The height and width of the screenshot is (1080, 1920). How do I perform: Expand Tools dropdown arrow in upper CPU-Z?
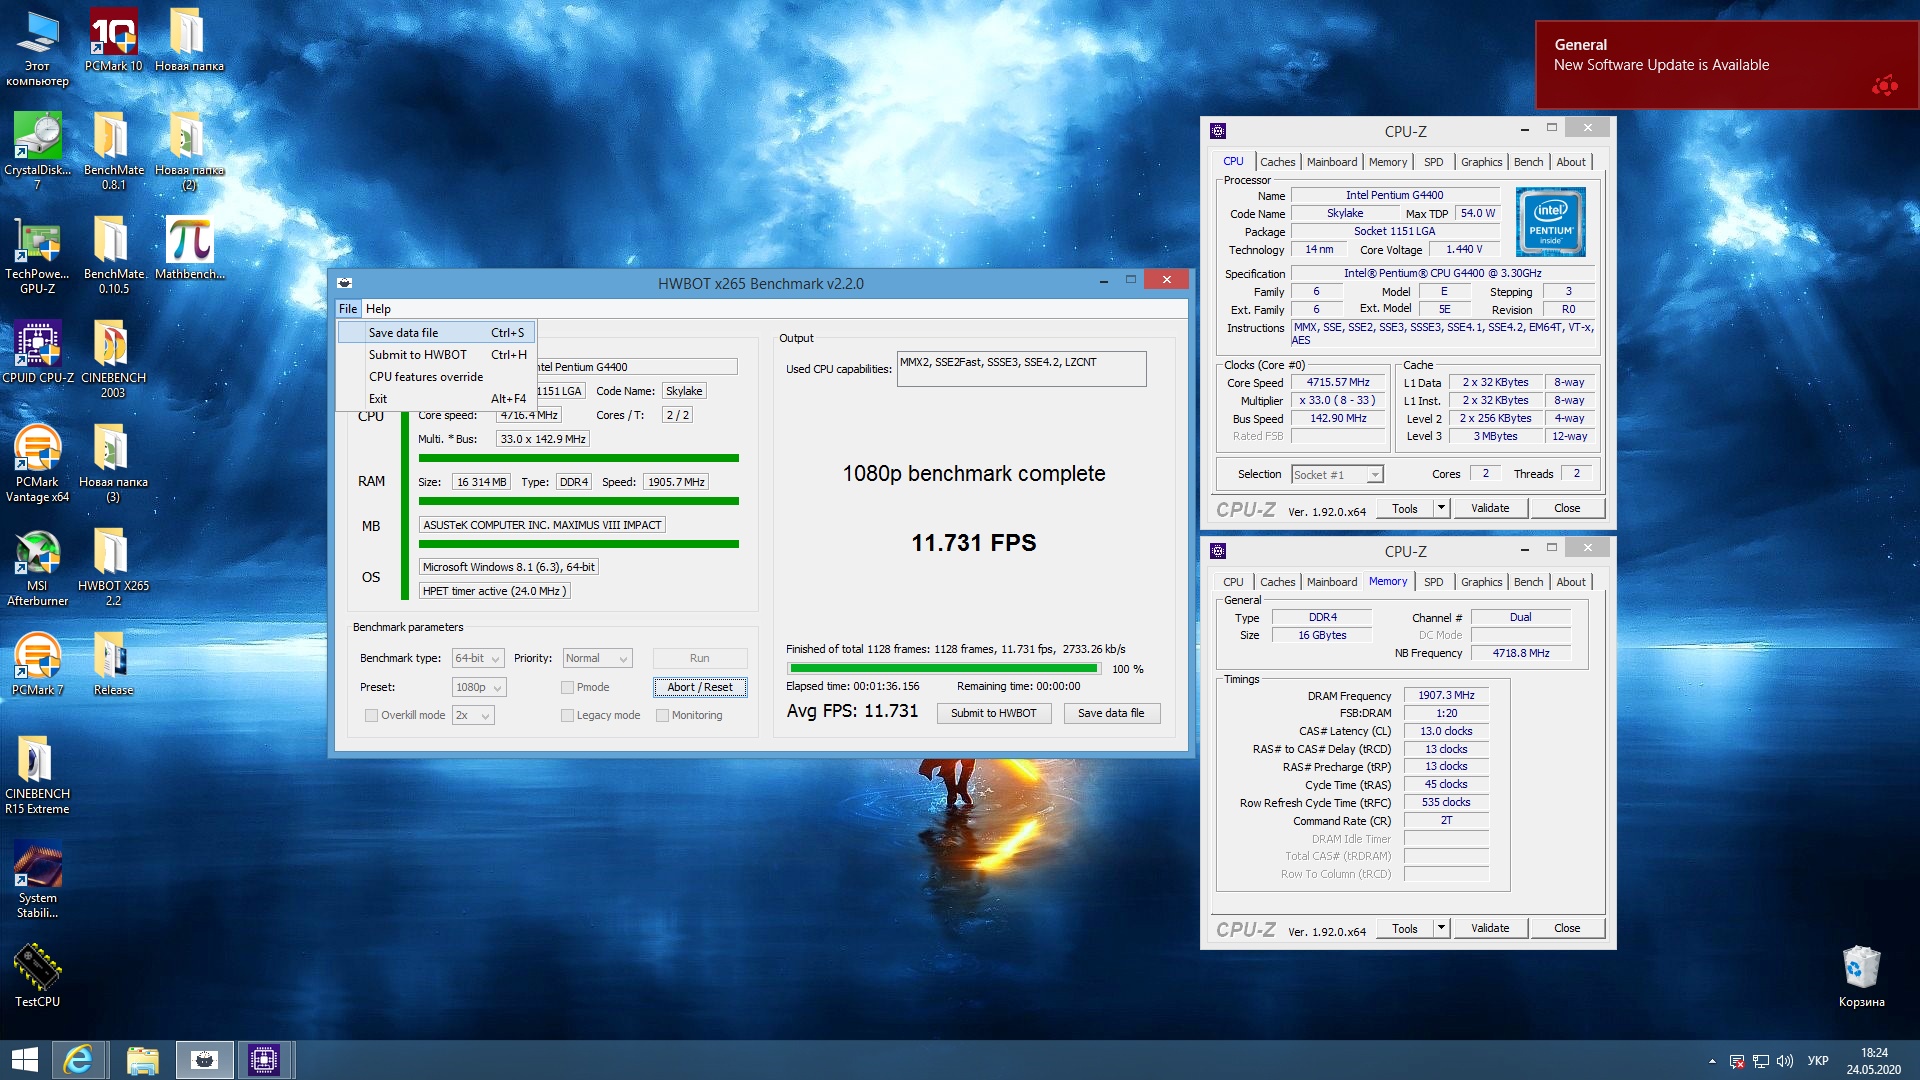click(1441, 508)
